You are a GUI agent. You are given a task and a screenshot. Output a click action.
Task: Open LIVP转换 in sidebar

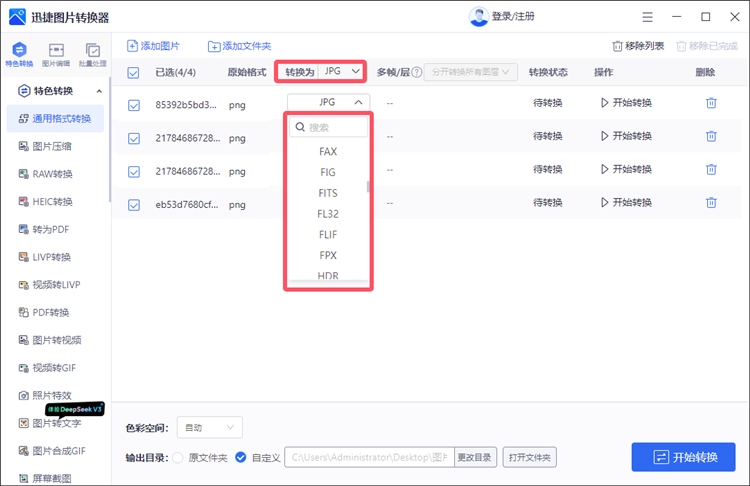coord(44,257)
